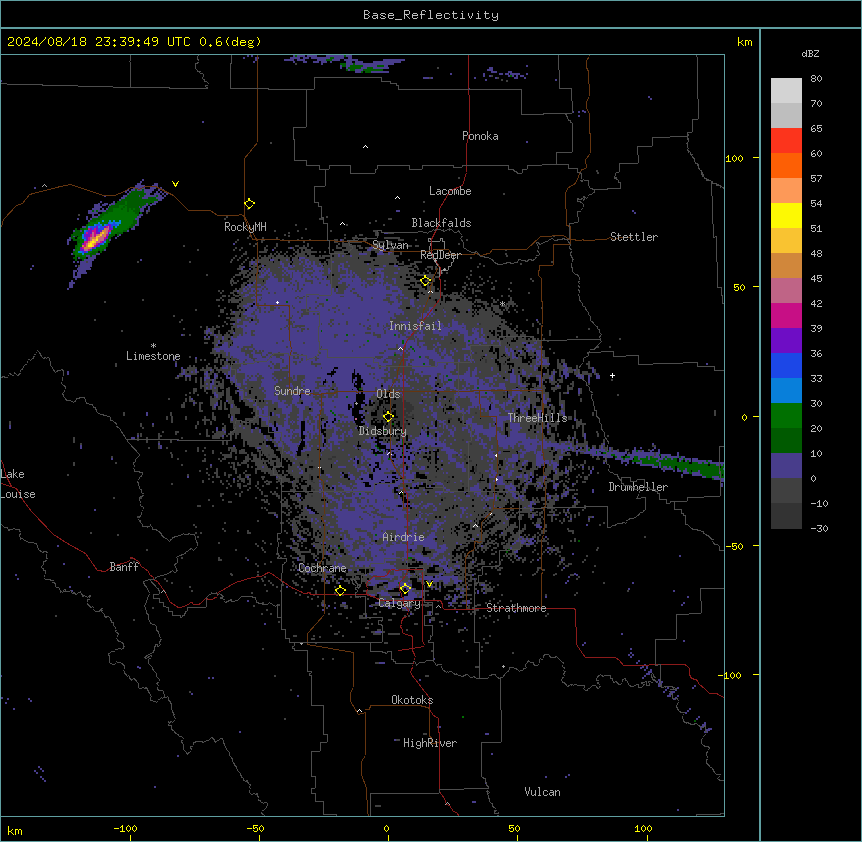862x842 pixels.
Task: Click the -30 value on the dBZ scale
Action: pyautogui.click(x=819, y=528)
